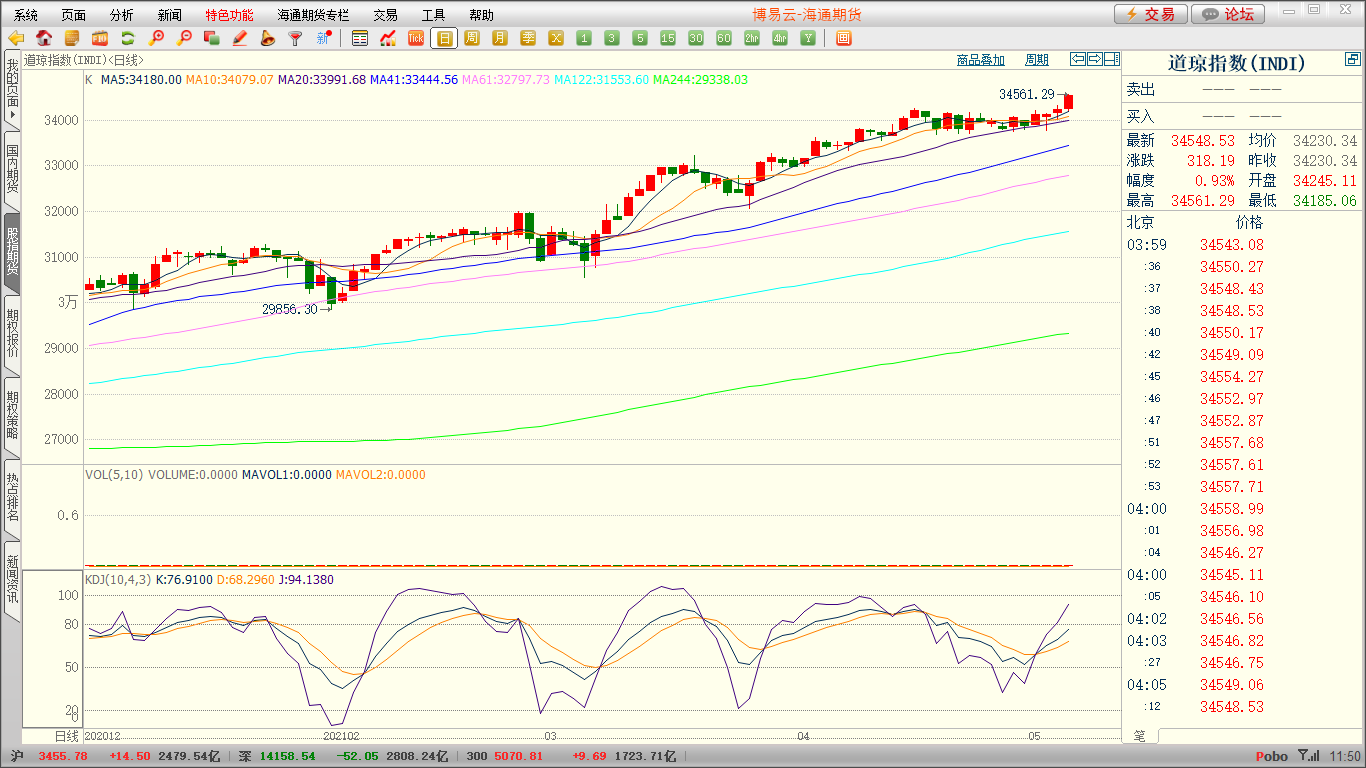The height and width of the screenshot is (768, 1366).
Task: Click the 日线 label at chart bottom
Action: click(x=65, y=736)
